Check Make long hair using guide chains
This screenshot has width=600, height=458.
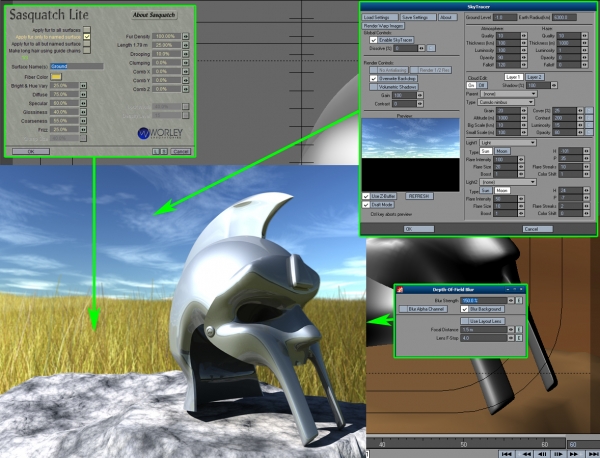(x=87, y=50)
